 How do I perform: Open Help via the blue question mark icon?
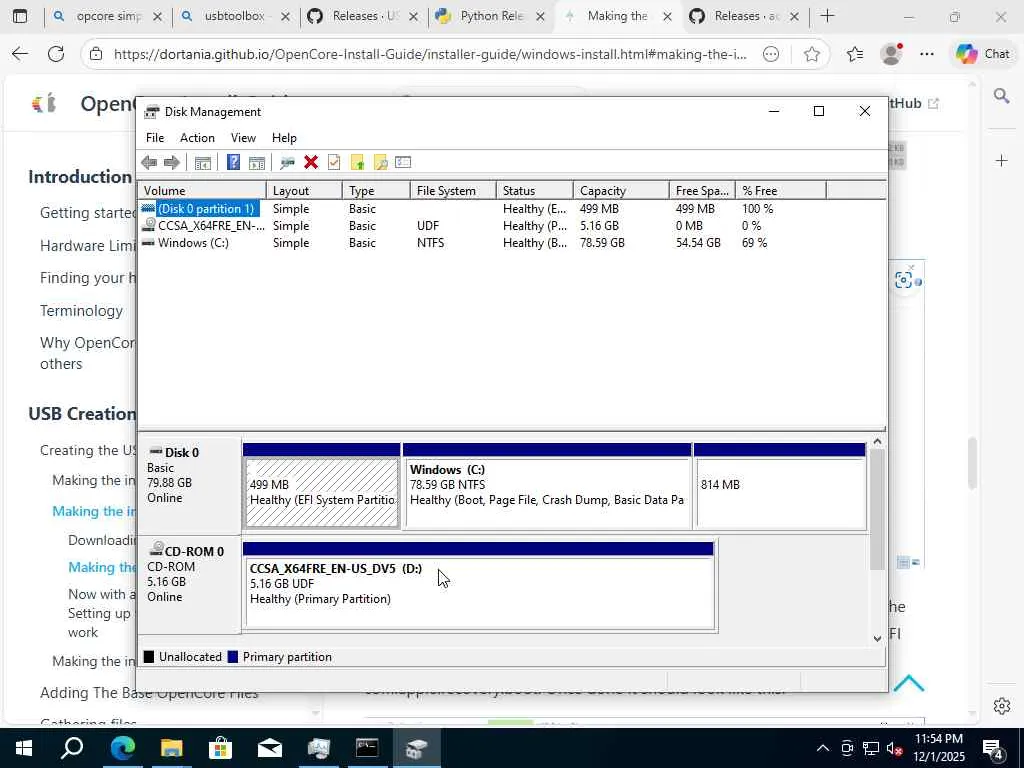pos(233,163)
